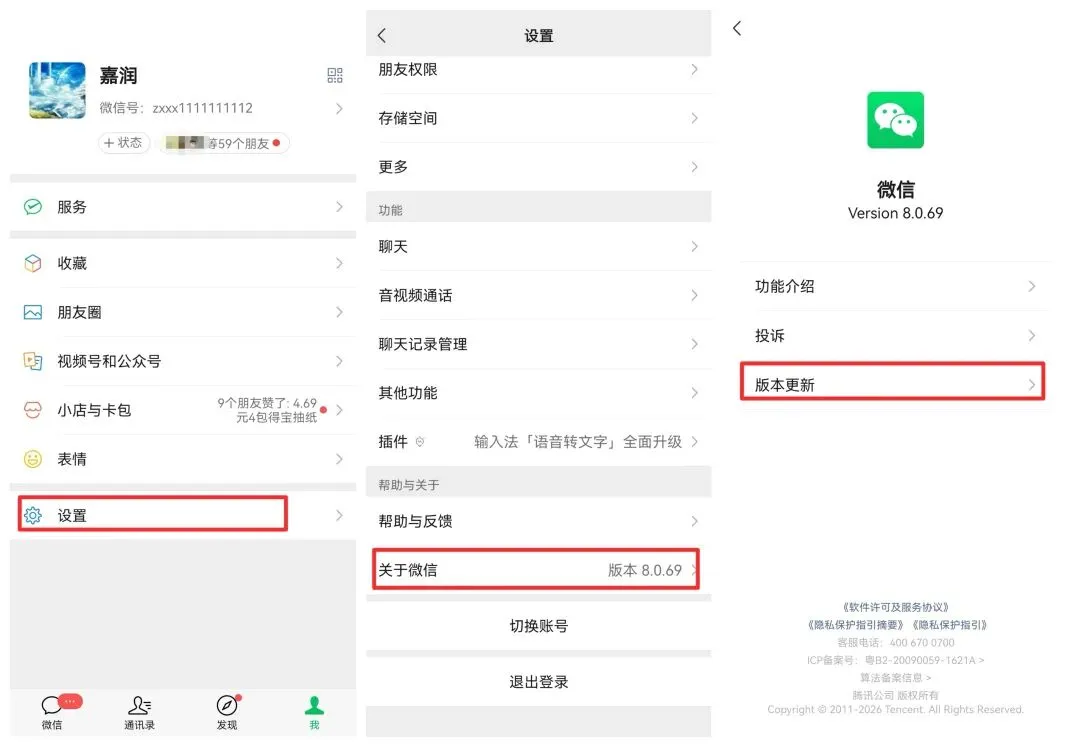The height and width of the screenshot is (747, 1080).
Task: Open the ICP备案号 link
Action: 895,660
